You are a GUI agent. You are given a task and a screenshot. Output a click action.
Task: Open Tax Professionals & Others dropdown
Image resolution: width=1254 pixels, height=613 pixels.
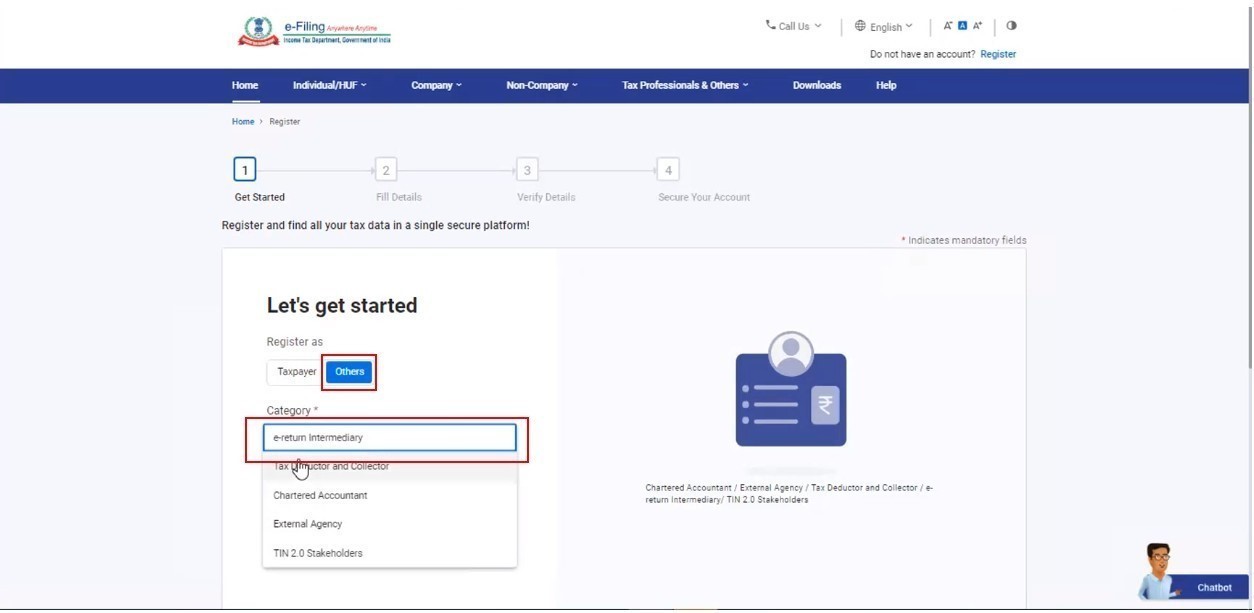tap(684, 86)
